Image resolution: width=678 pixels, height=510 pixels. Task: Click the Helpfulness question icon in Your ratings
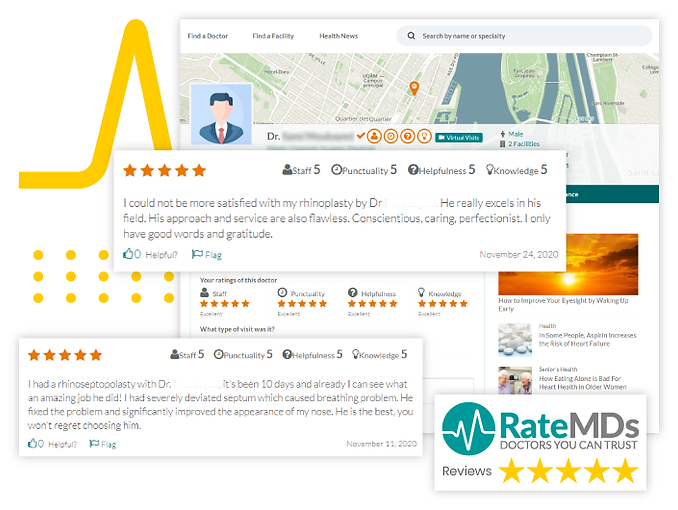click(352, 292)
